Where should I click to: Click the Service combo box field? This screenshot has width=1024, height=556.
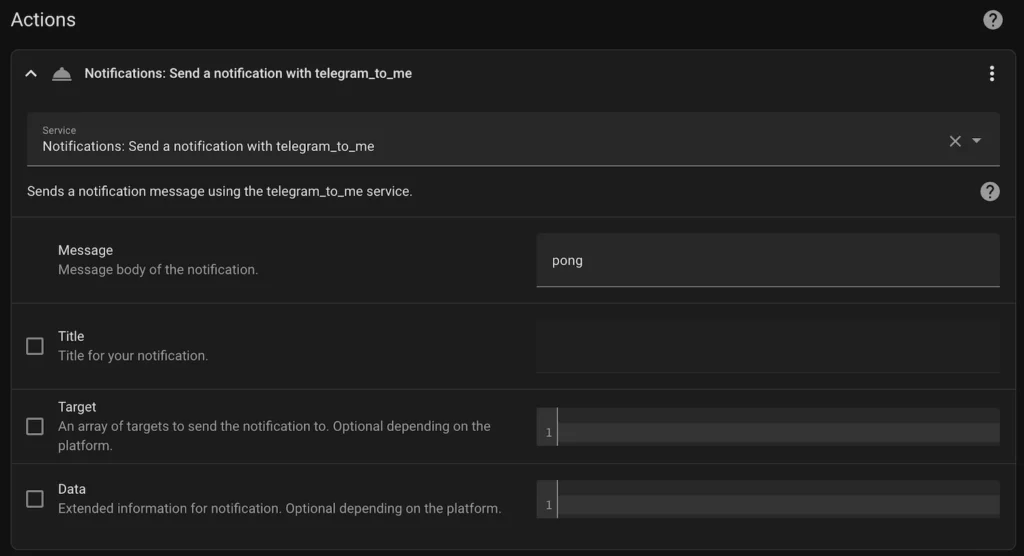tap(480, 140)
